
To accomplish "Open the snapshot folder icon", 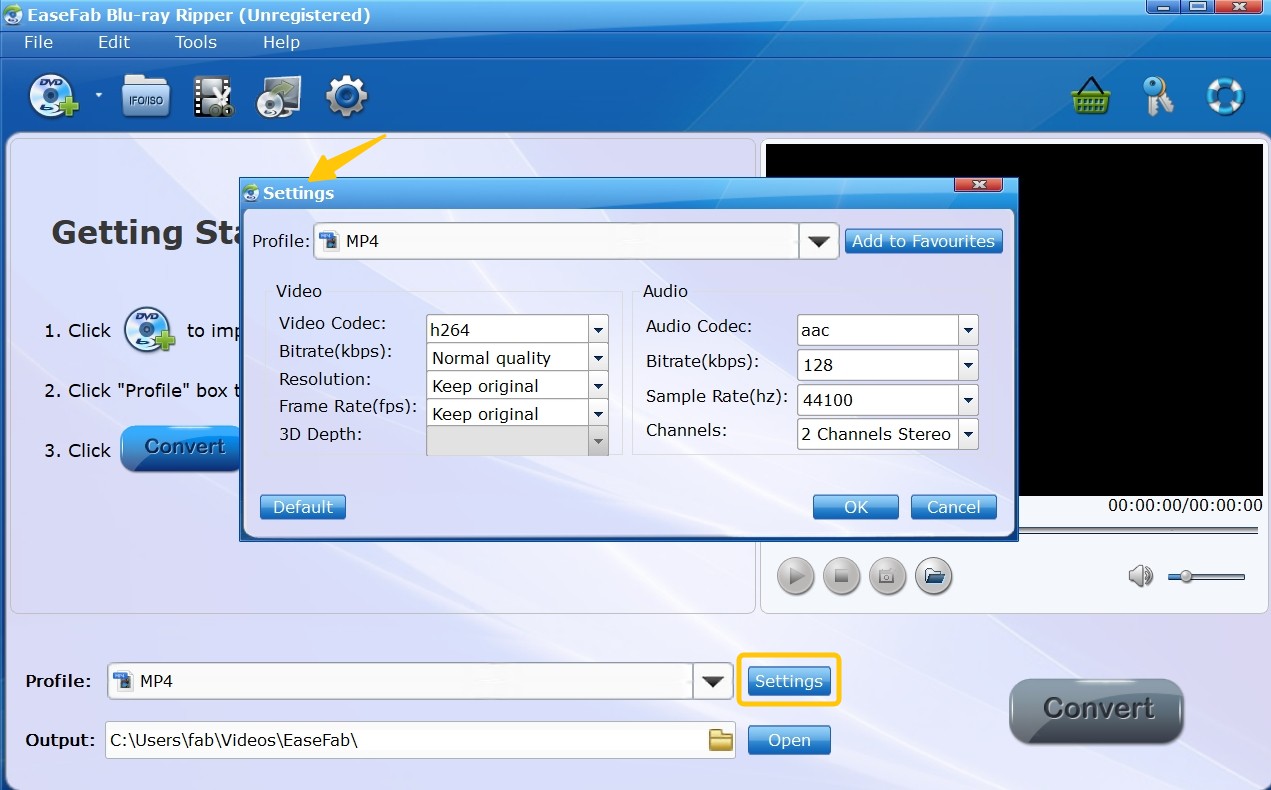I will tap(933, 576).
